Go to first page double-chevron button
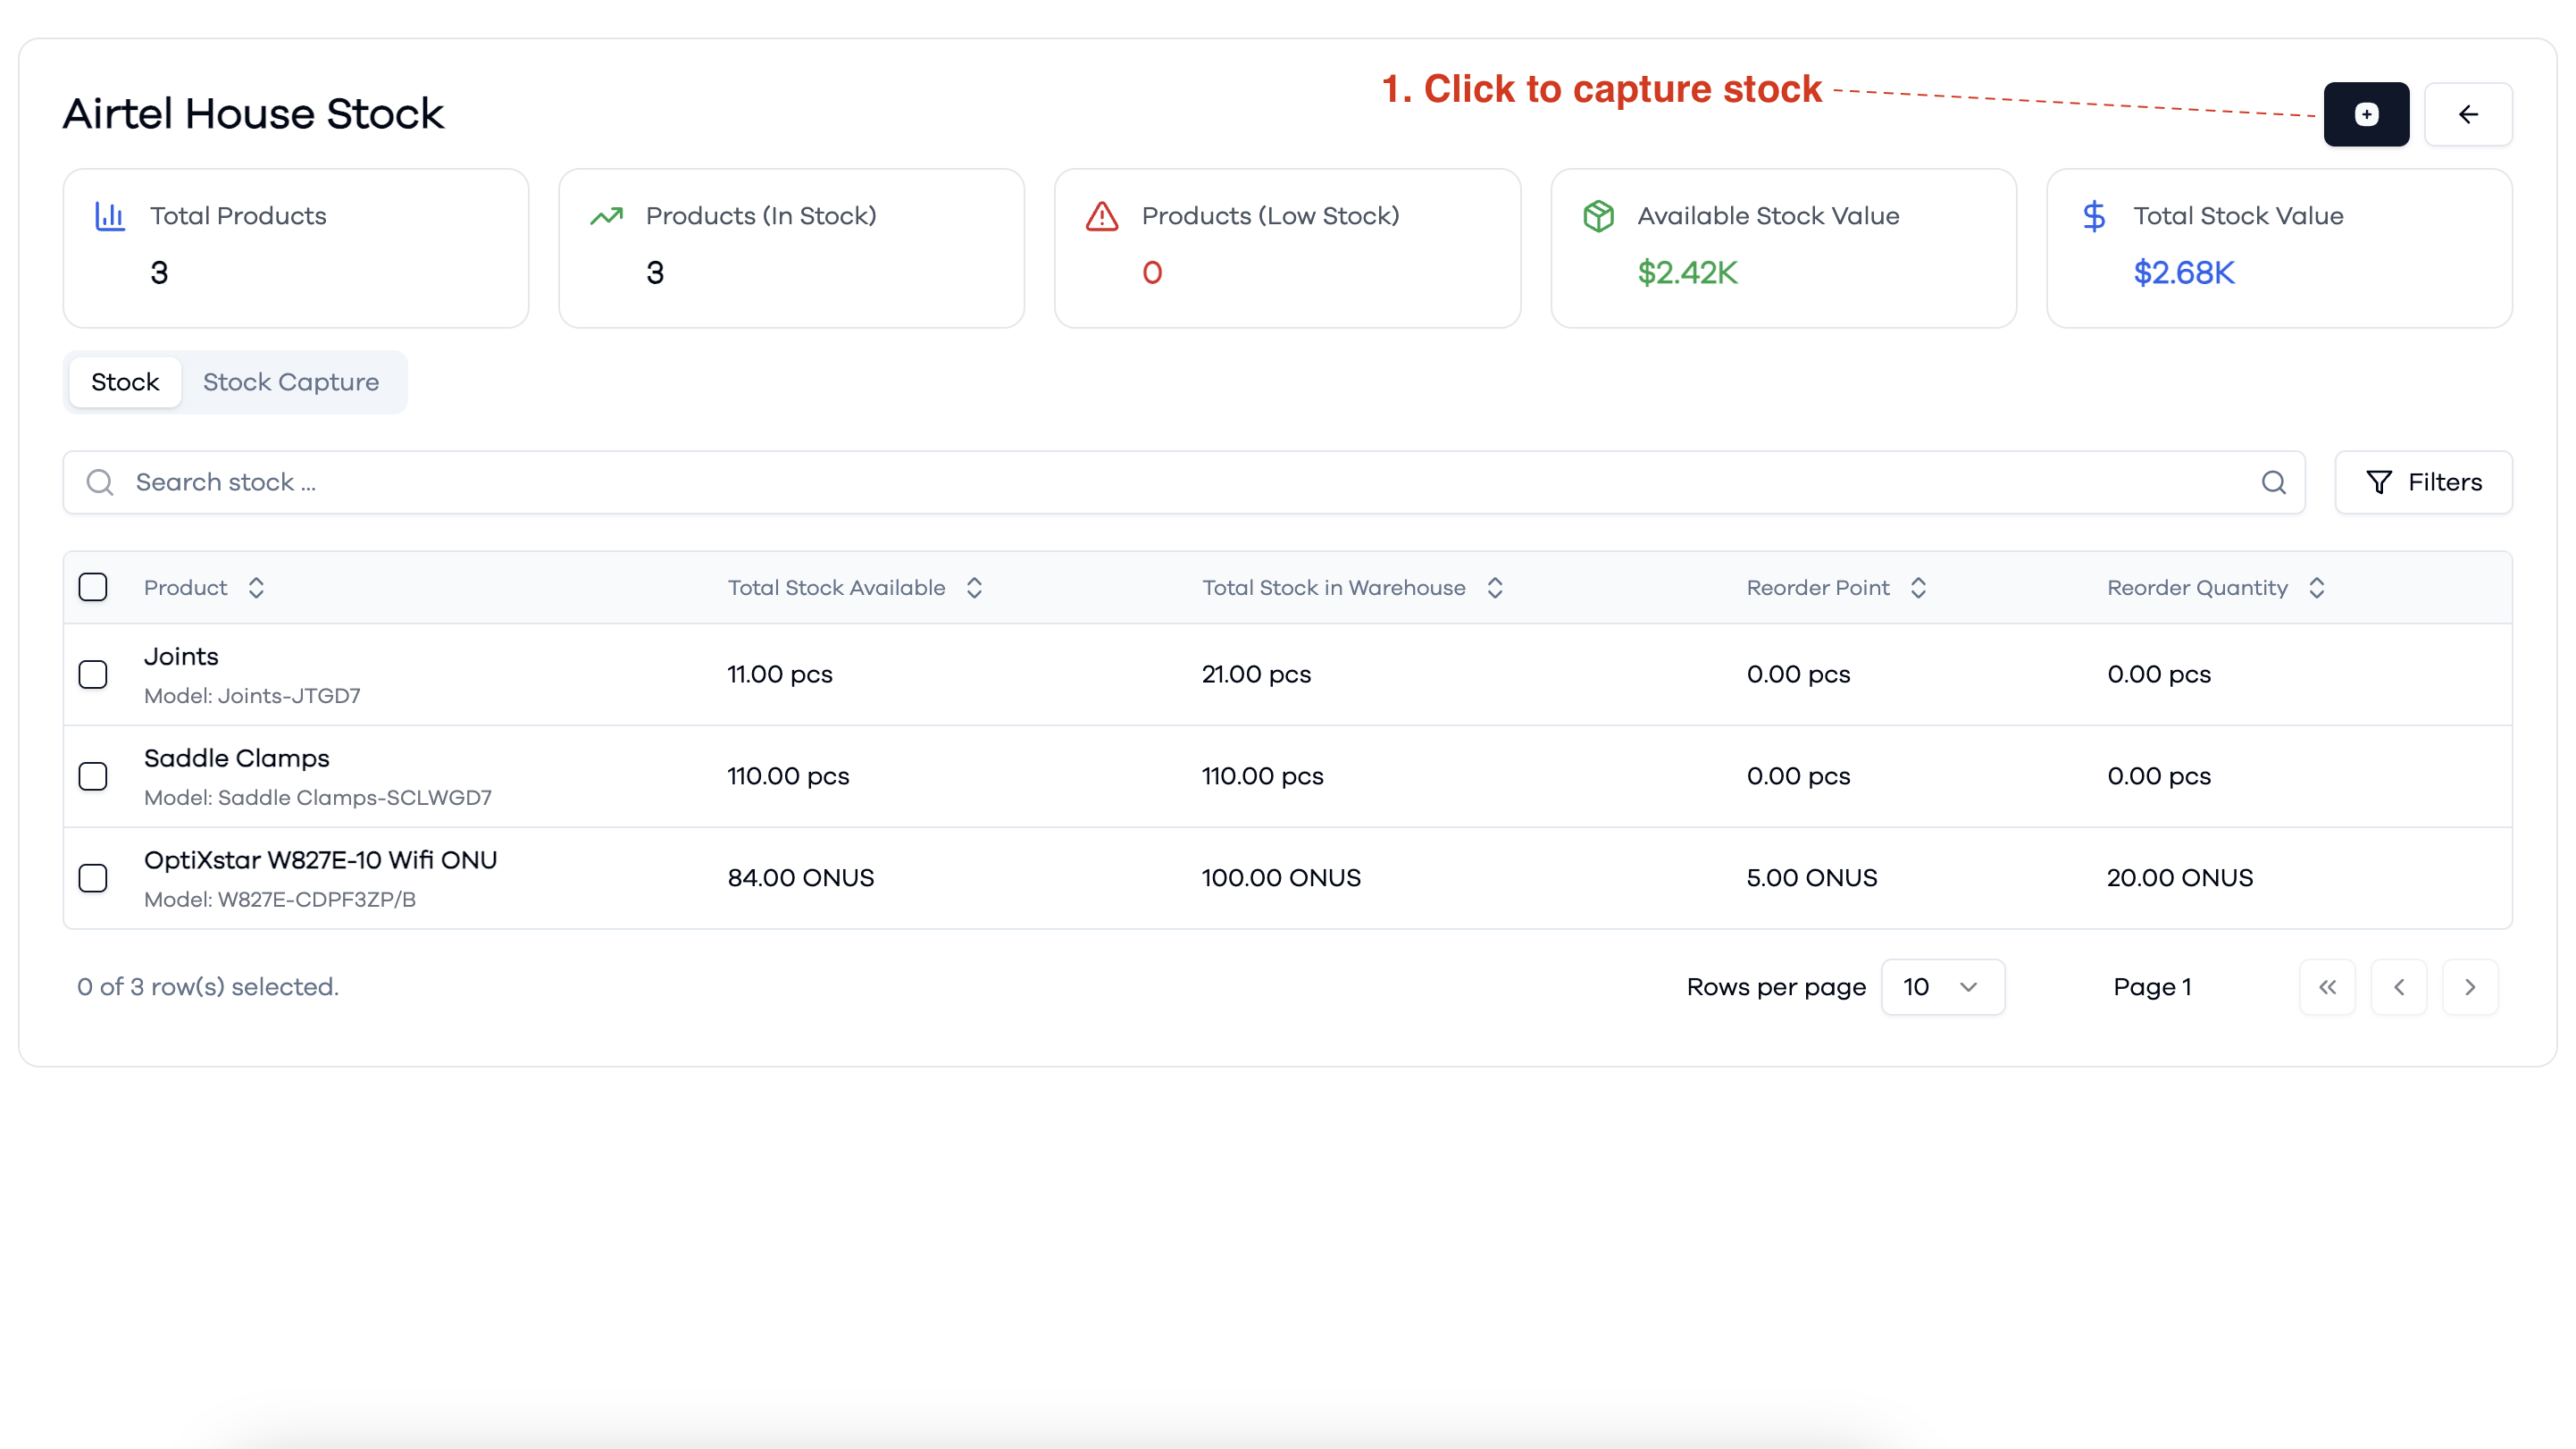Screen dimensions: 2576x1449 tap(2327, 987)
